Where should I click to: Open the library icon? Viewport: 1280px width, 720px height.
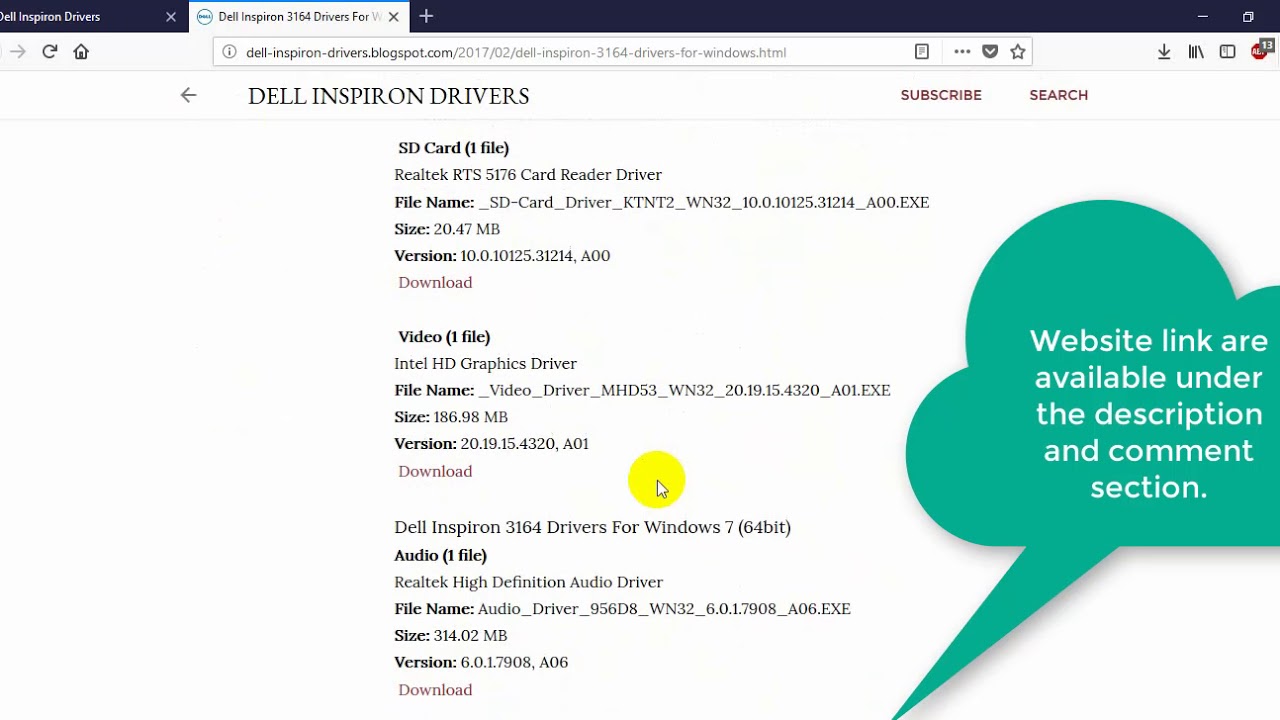1196,52
